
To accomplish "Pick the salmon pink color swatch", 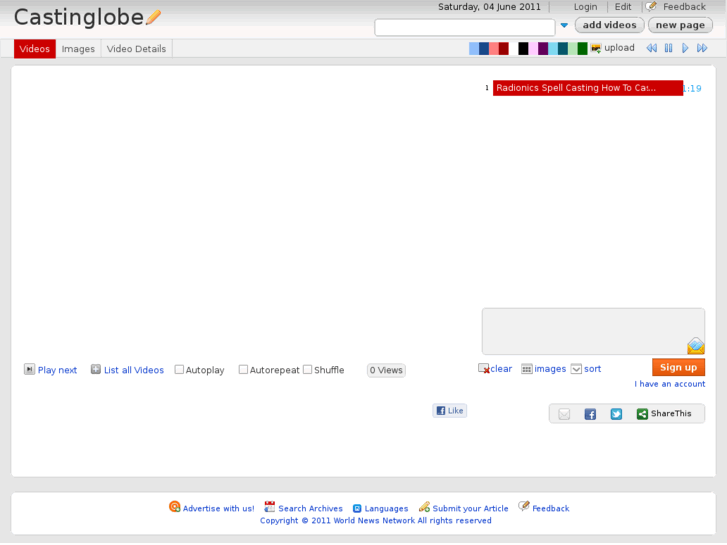I will pos(494,48).
